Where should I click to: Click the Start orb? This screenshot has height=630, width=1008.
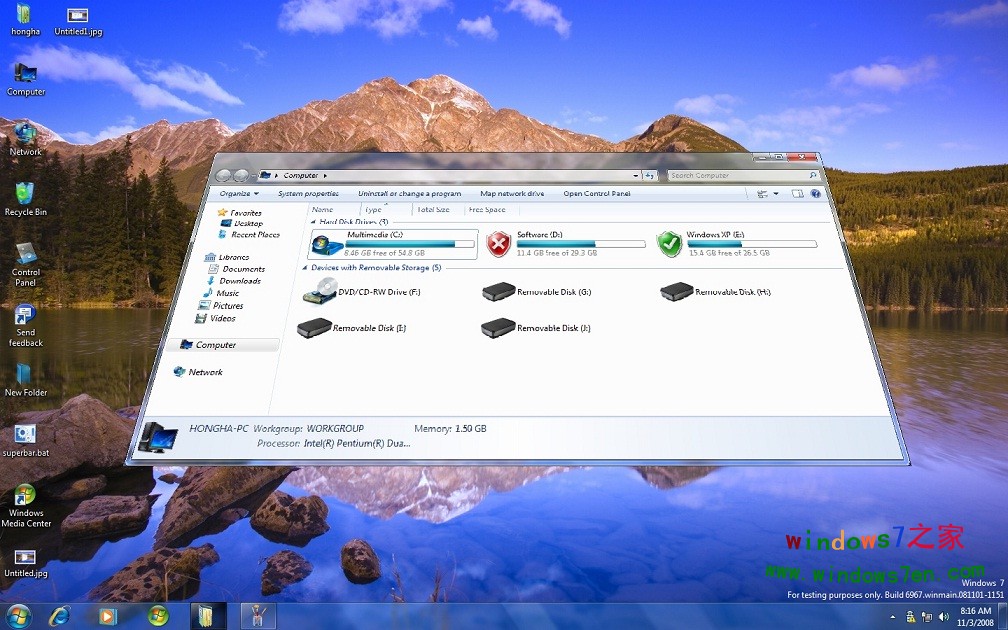click(x=17, y=617)
